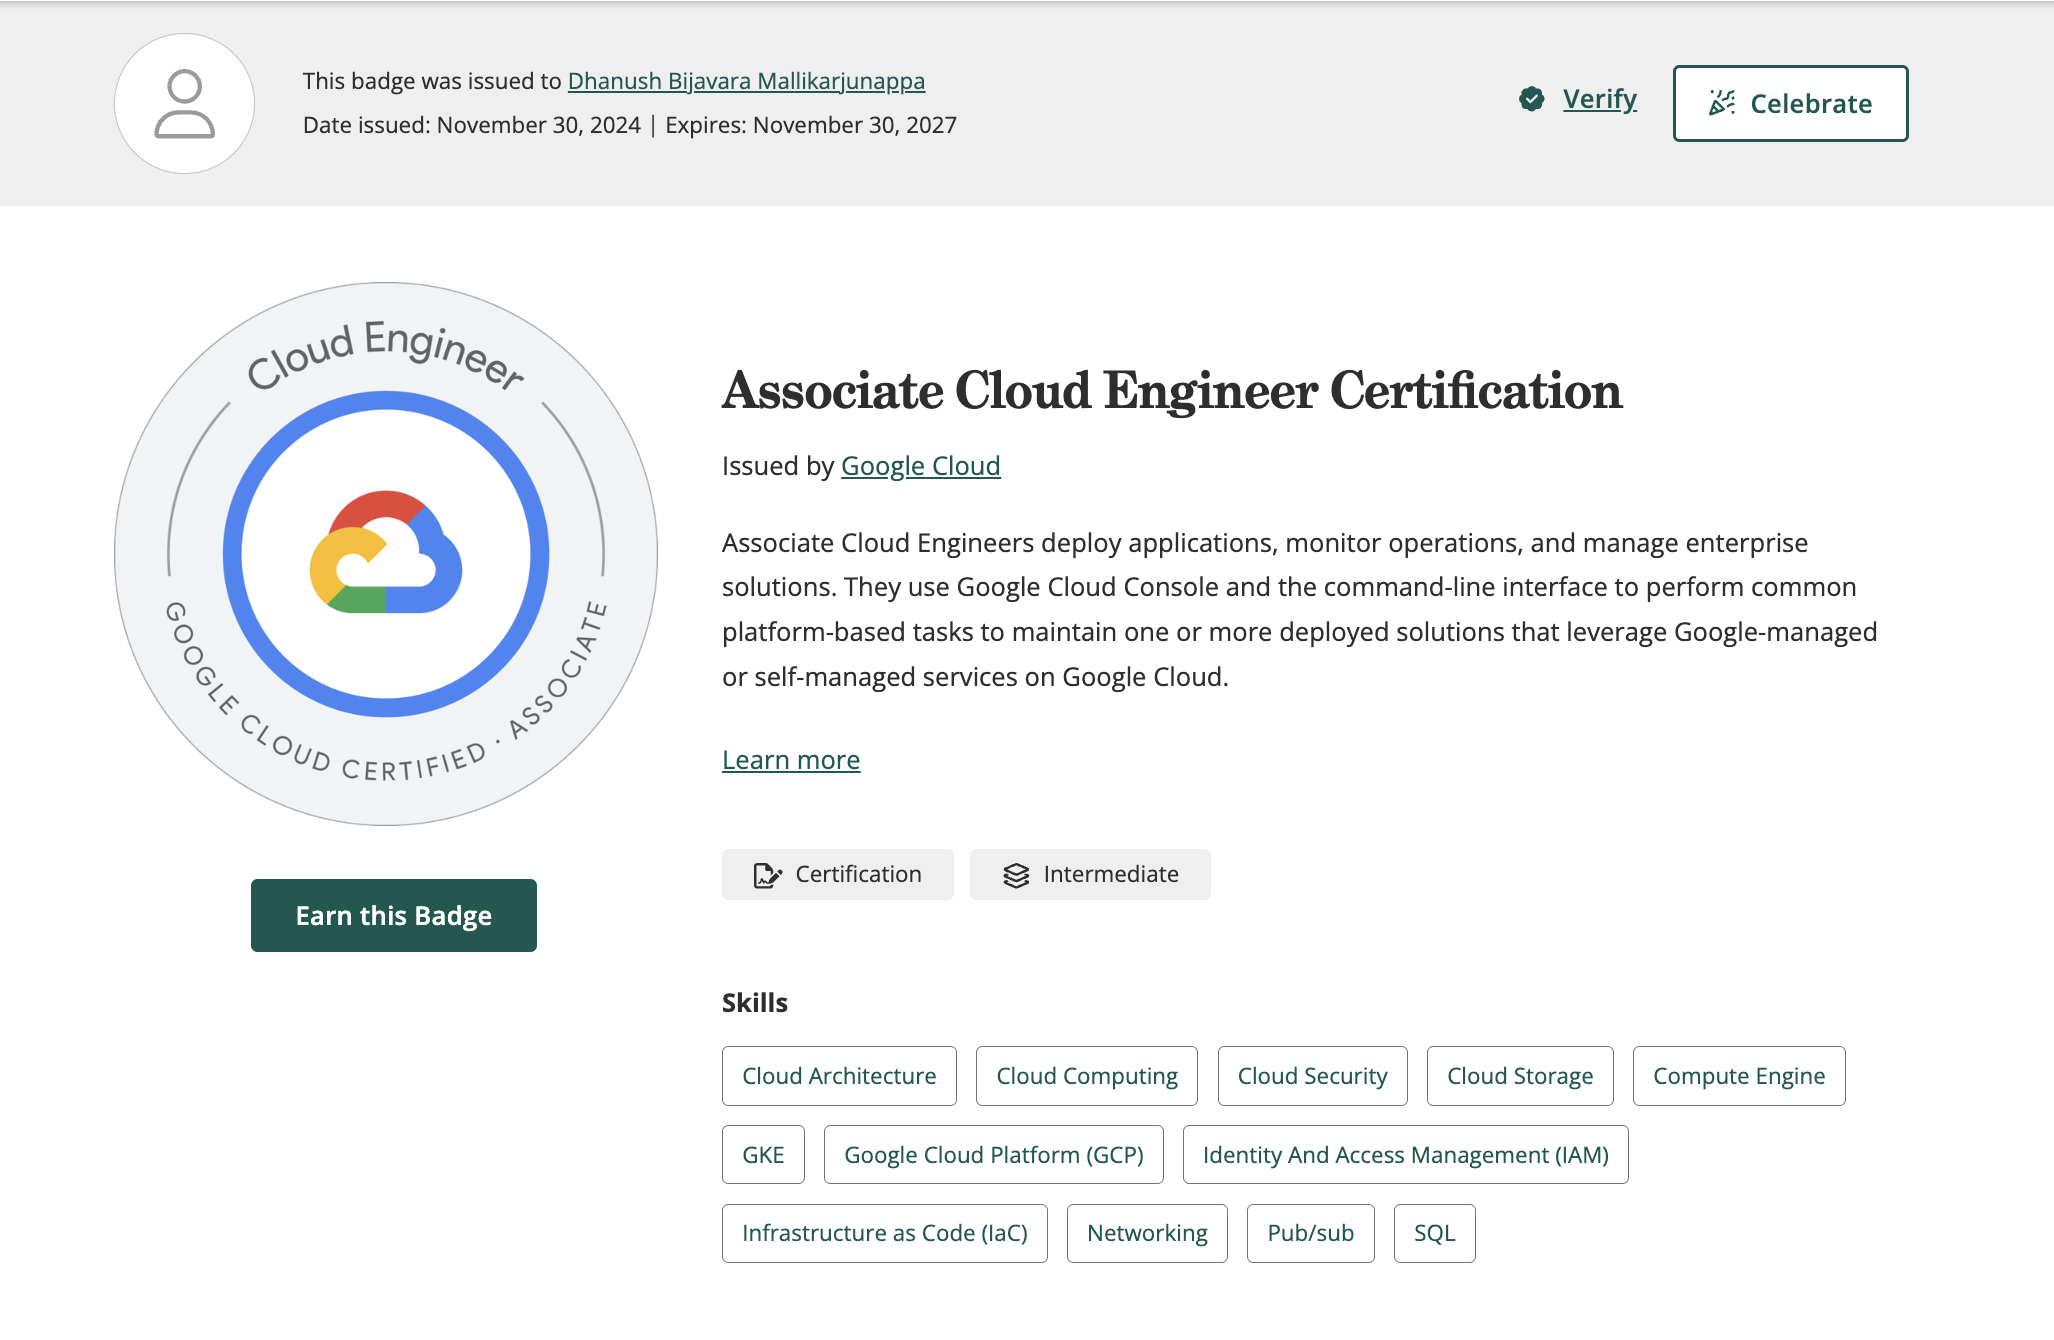Follow the Learn more link
Screen dimensions: 2054x1340
coord(790,760)
